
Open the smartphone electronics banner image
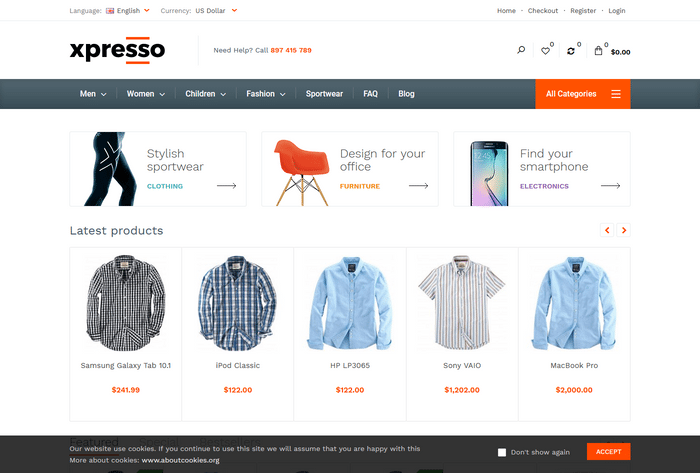pos(489,174)
